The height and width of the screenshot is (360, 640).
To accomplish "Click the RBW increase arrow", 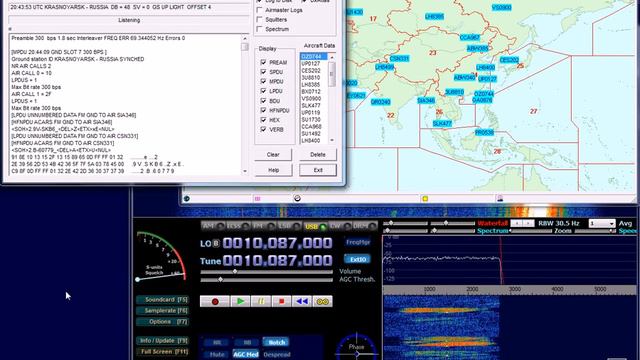I will coord(528,223).
